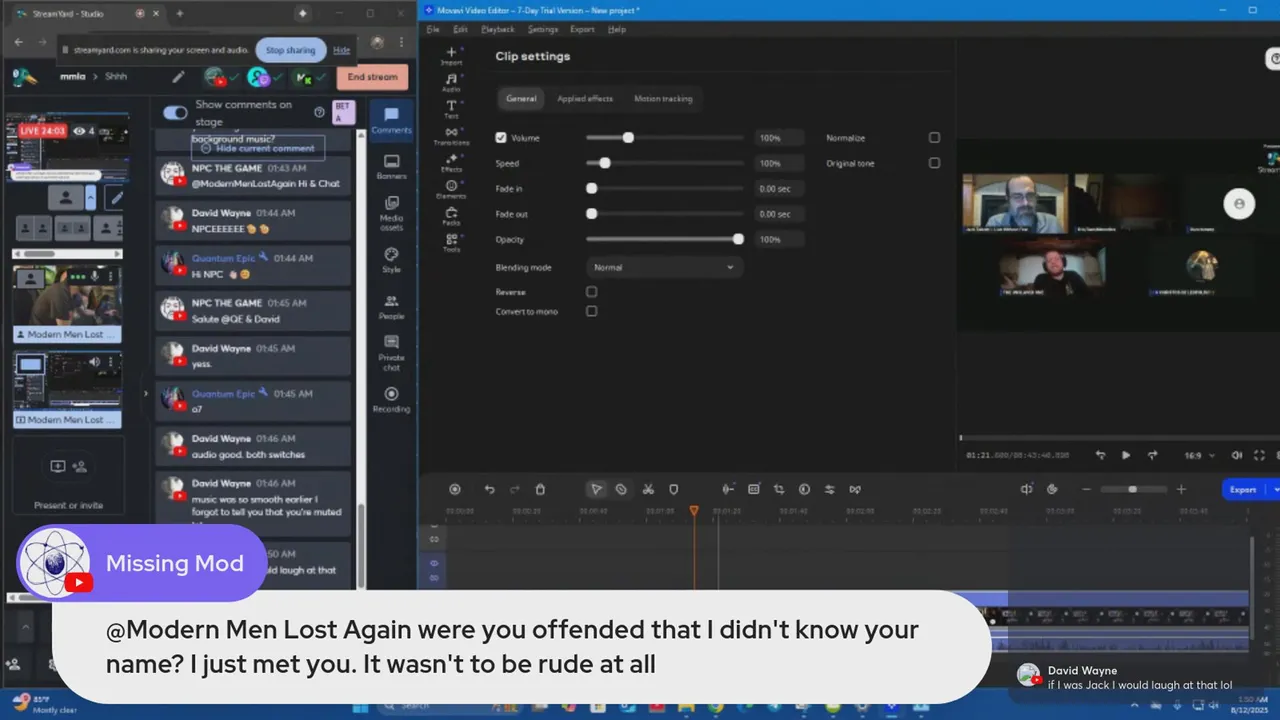The height and width of the screenshot is (720, 1280).
Task: Check the Reverse checkbox
Action: tap(591, 292)
